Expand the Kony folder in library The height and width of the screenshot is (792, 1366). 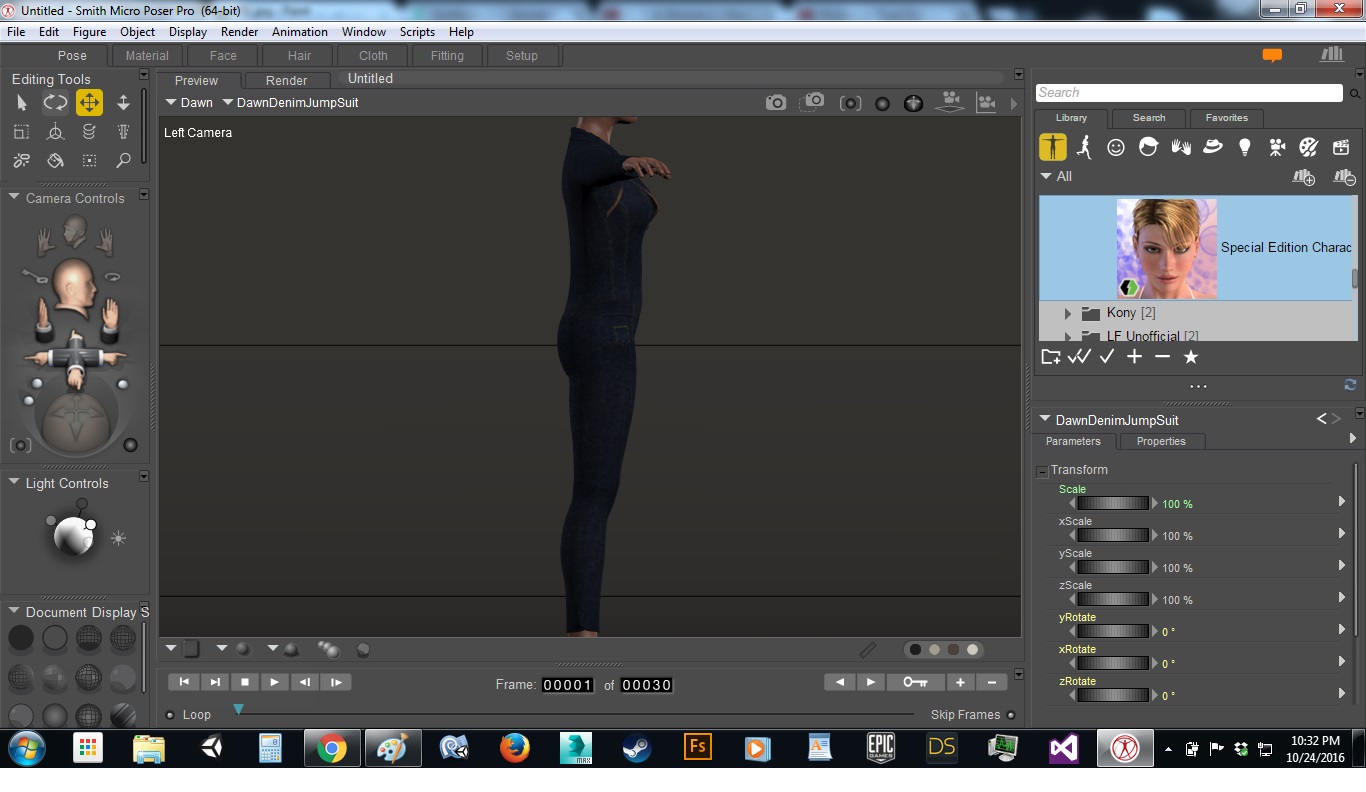pos(1068,313)
